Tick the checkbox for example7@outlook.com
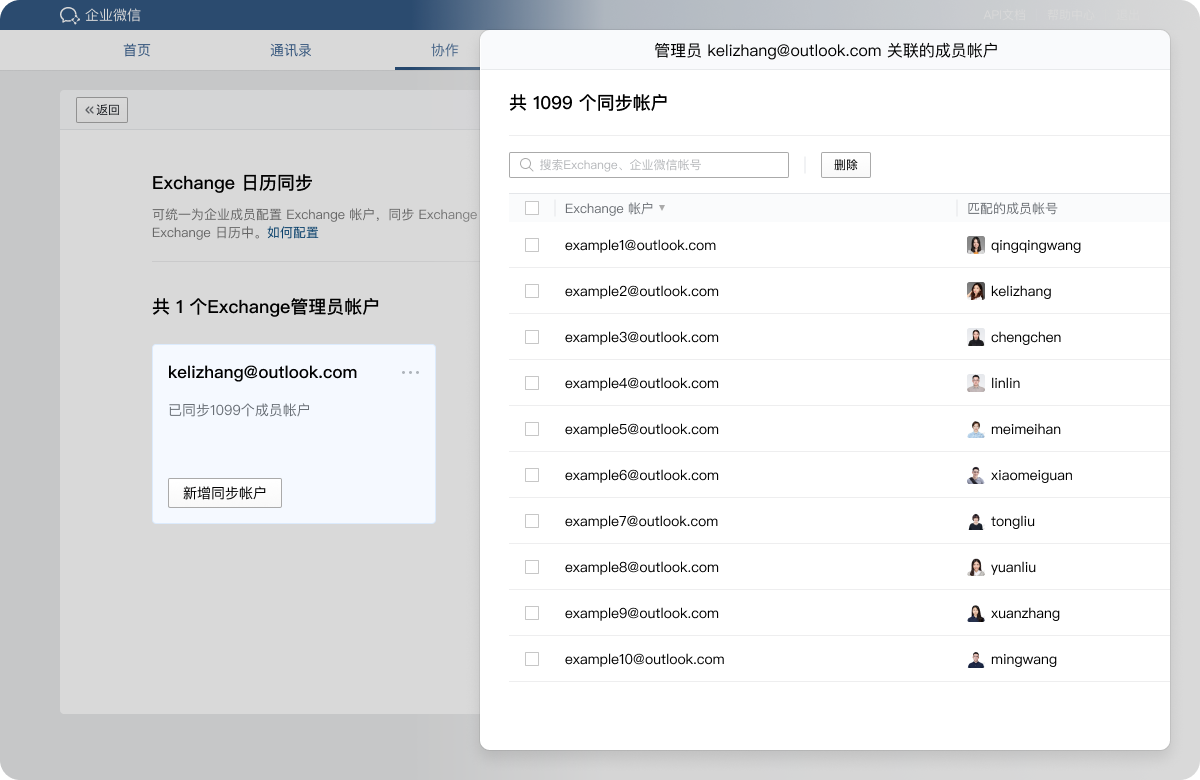This screenshot has height=780, width=1200. coord(532,521)
